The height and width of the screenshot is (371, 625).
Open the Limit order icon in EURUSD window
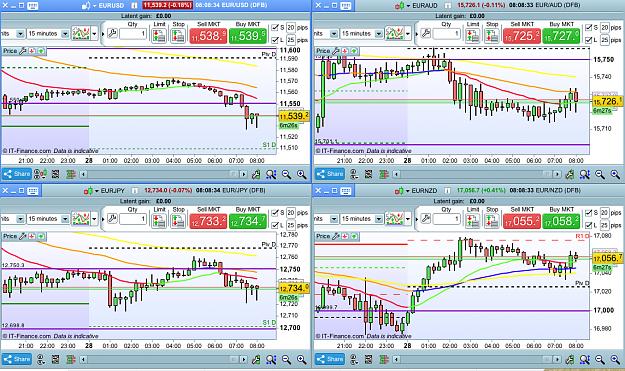159,35
